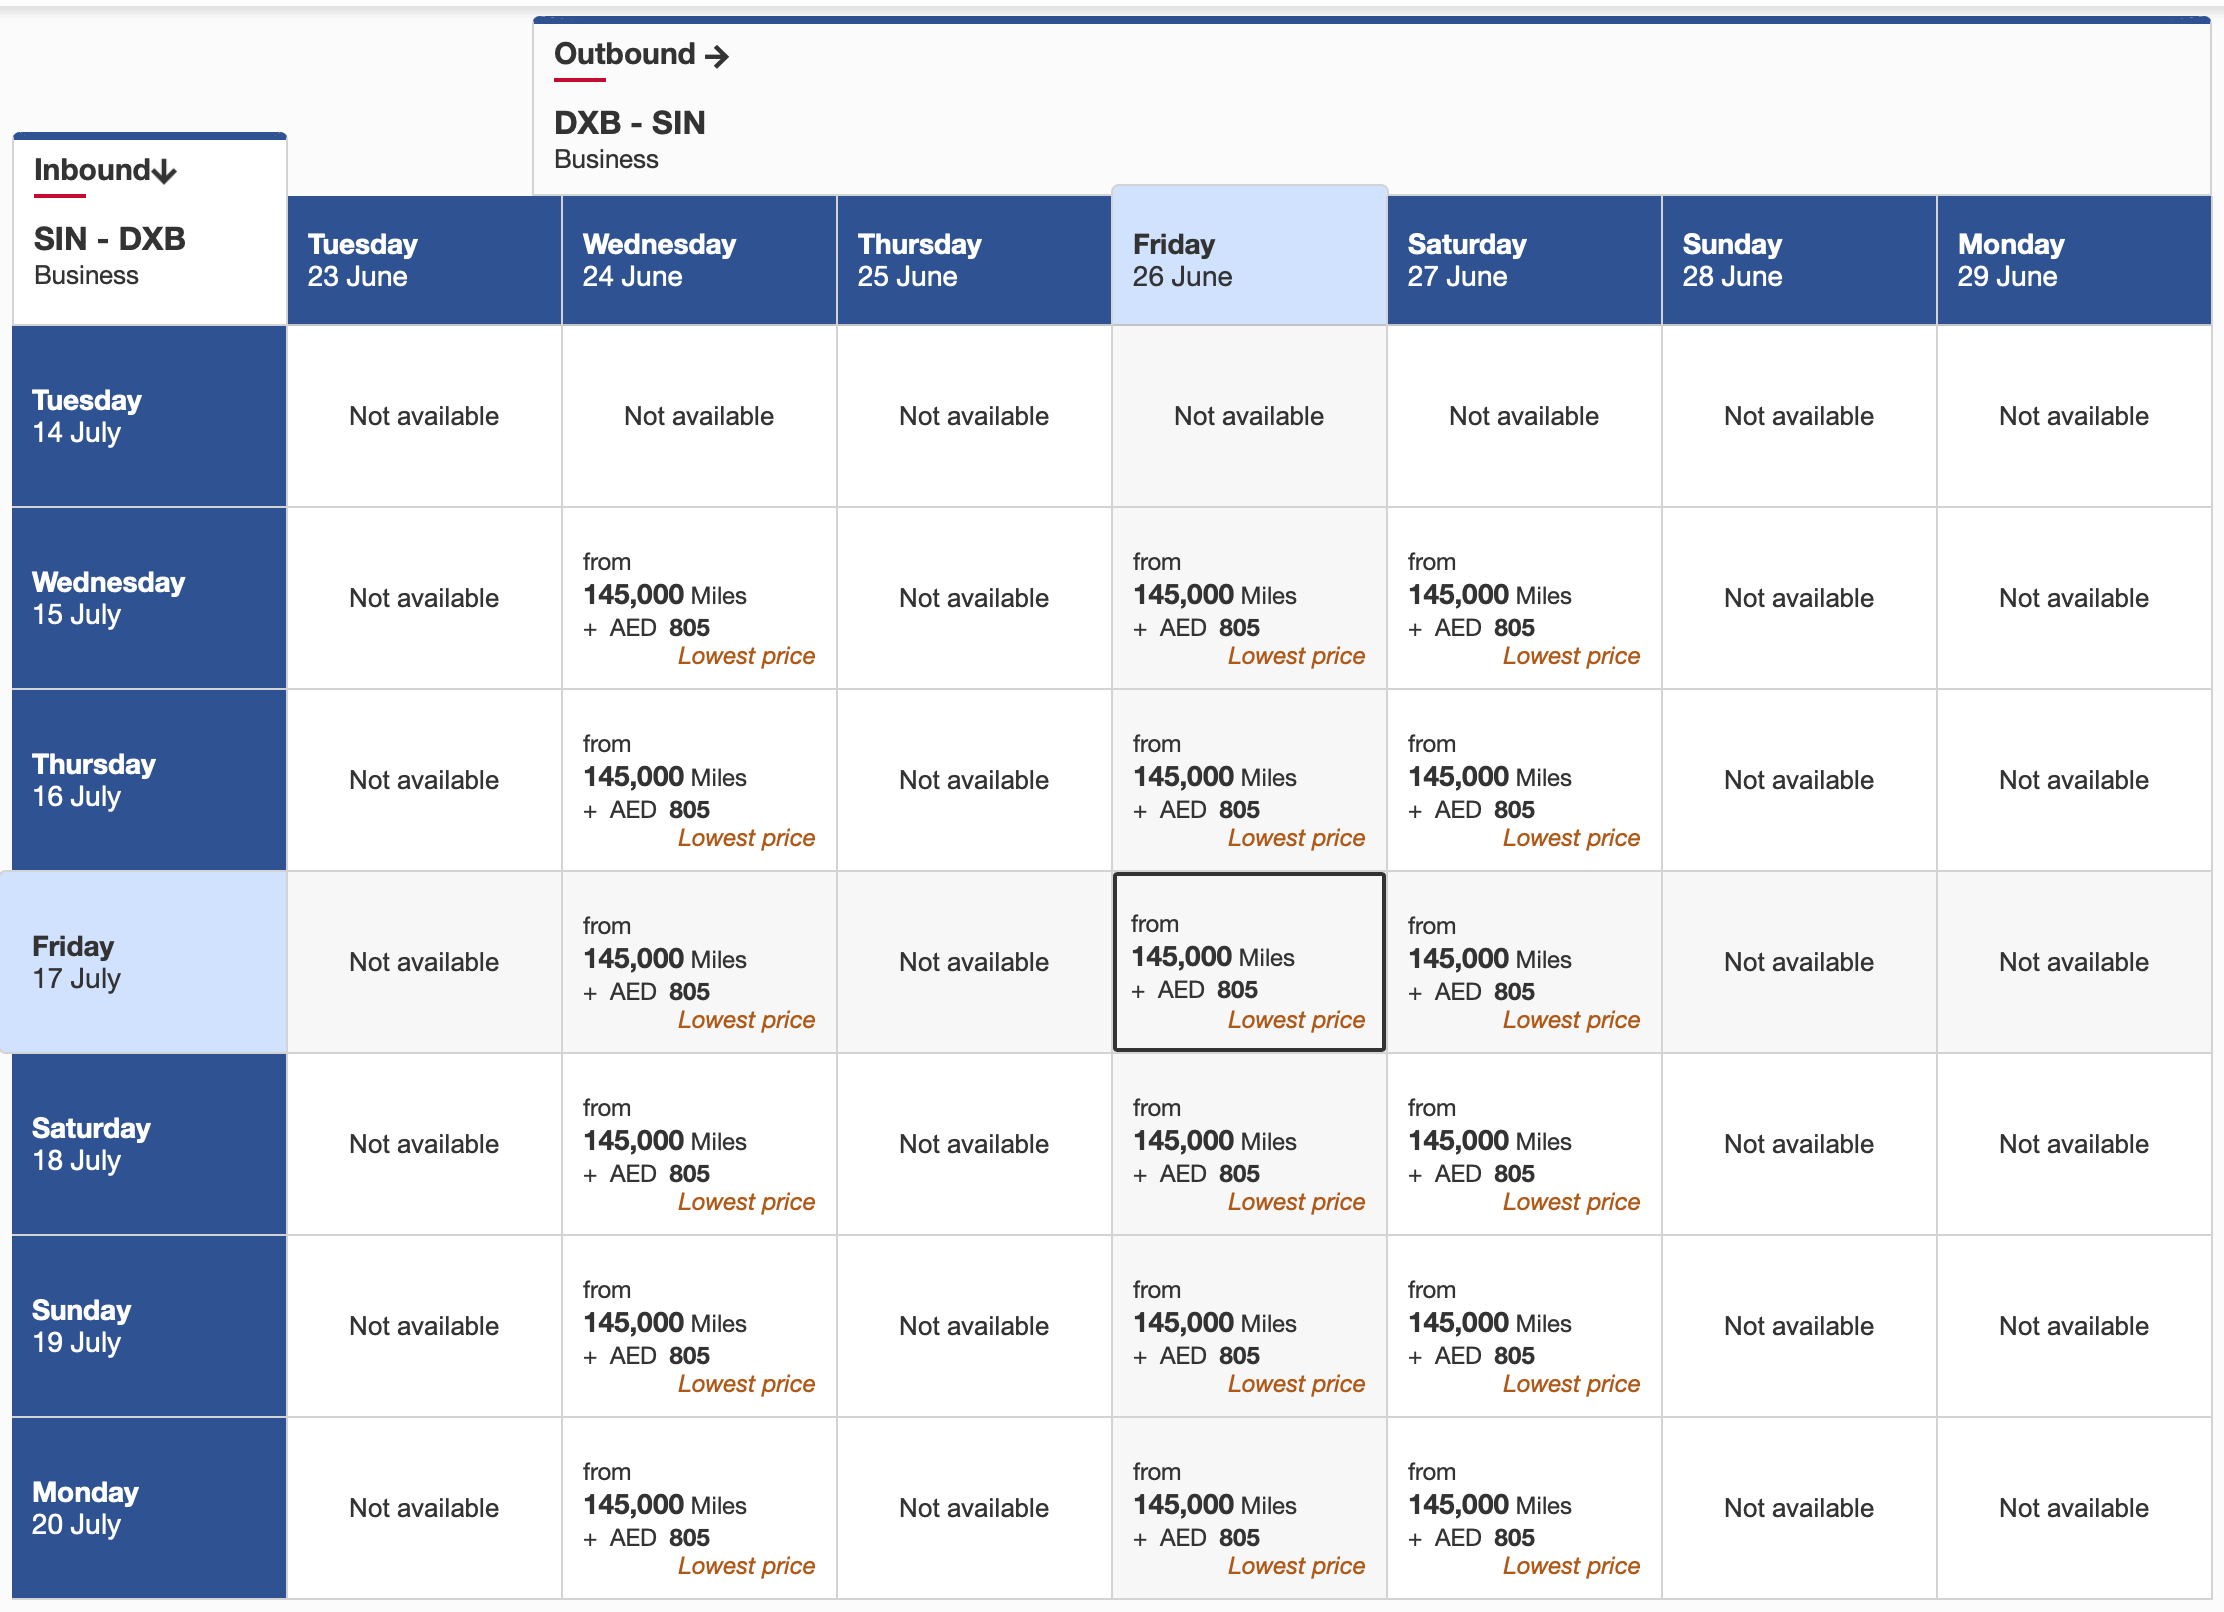This screenshot has height=1612, width=2224.
Task: Click the Outbound right arrow icon
Action: point(716,56)
